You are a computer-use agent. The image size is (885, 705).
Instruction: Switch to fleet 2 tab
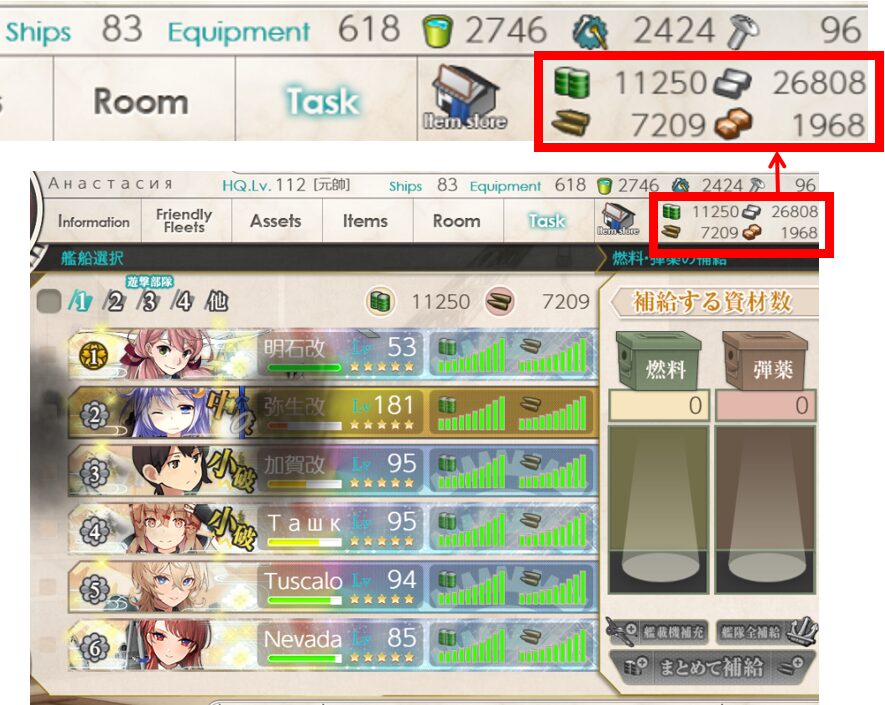click(x=114, y=301)
